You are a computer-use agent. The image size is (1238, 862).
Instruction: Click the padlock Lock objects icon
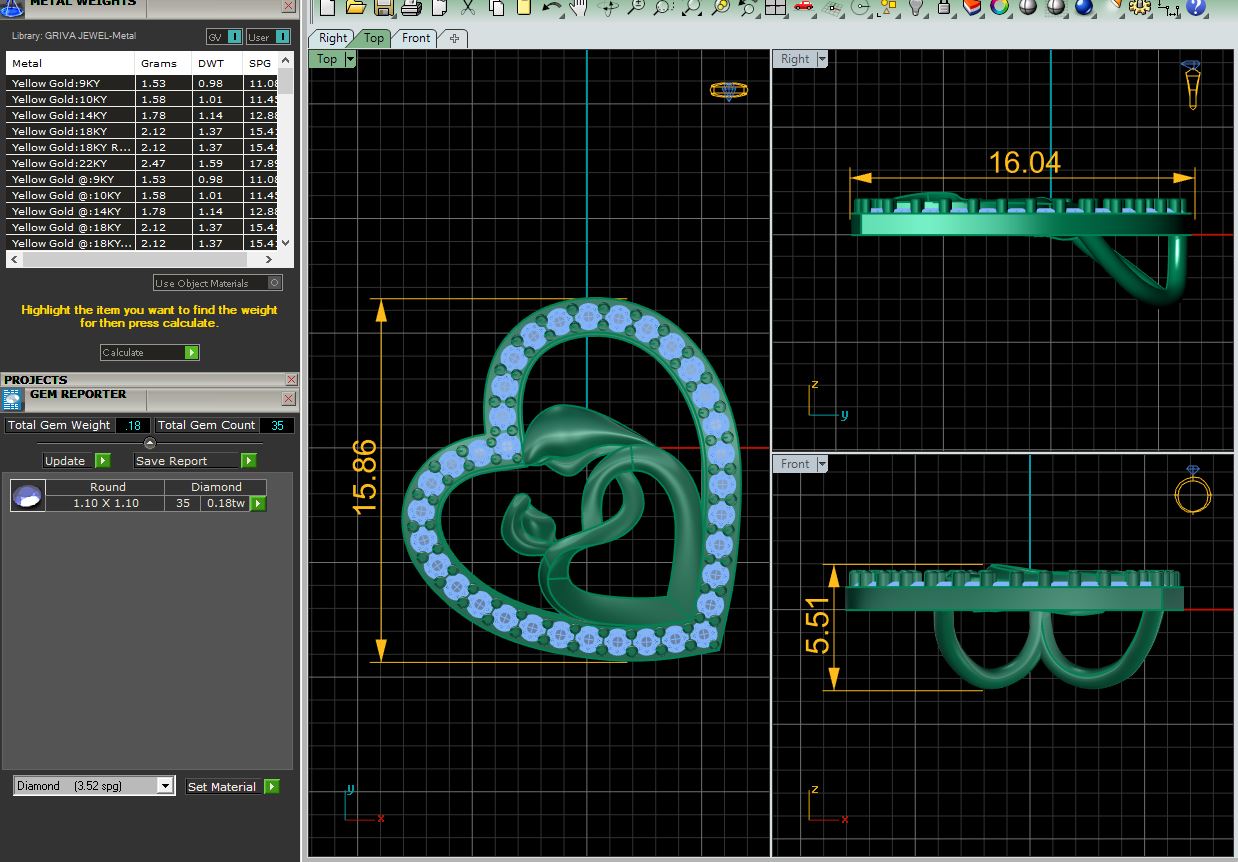tap(944, 7)
